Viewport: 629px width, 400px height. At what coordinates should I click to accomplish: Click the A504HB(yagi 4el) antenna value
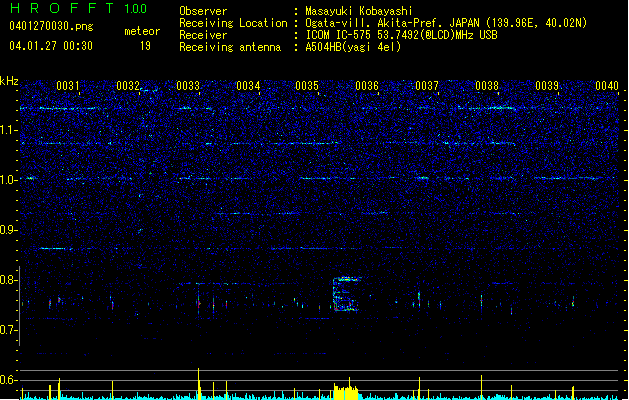[x=353, y=47]
